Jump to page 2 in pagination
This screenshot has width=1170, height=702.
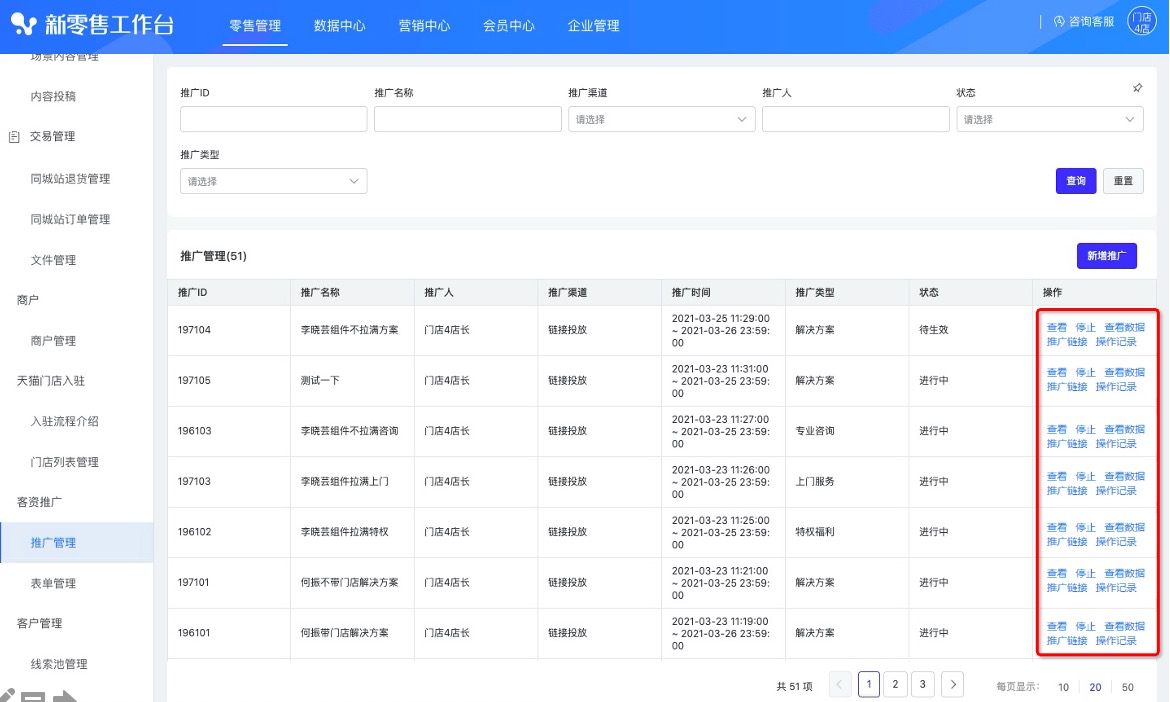[x=895, y=684]
